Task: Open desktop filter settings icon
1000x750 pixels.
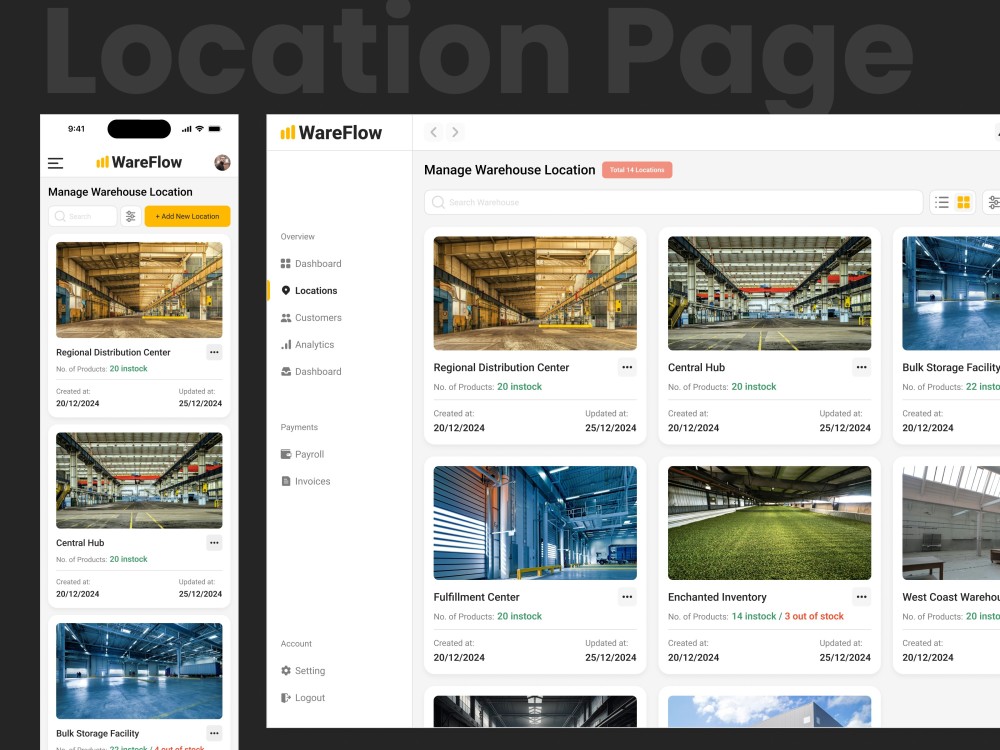Action: pos(994,202)
